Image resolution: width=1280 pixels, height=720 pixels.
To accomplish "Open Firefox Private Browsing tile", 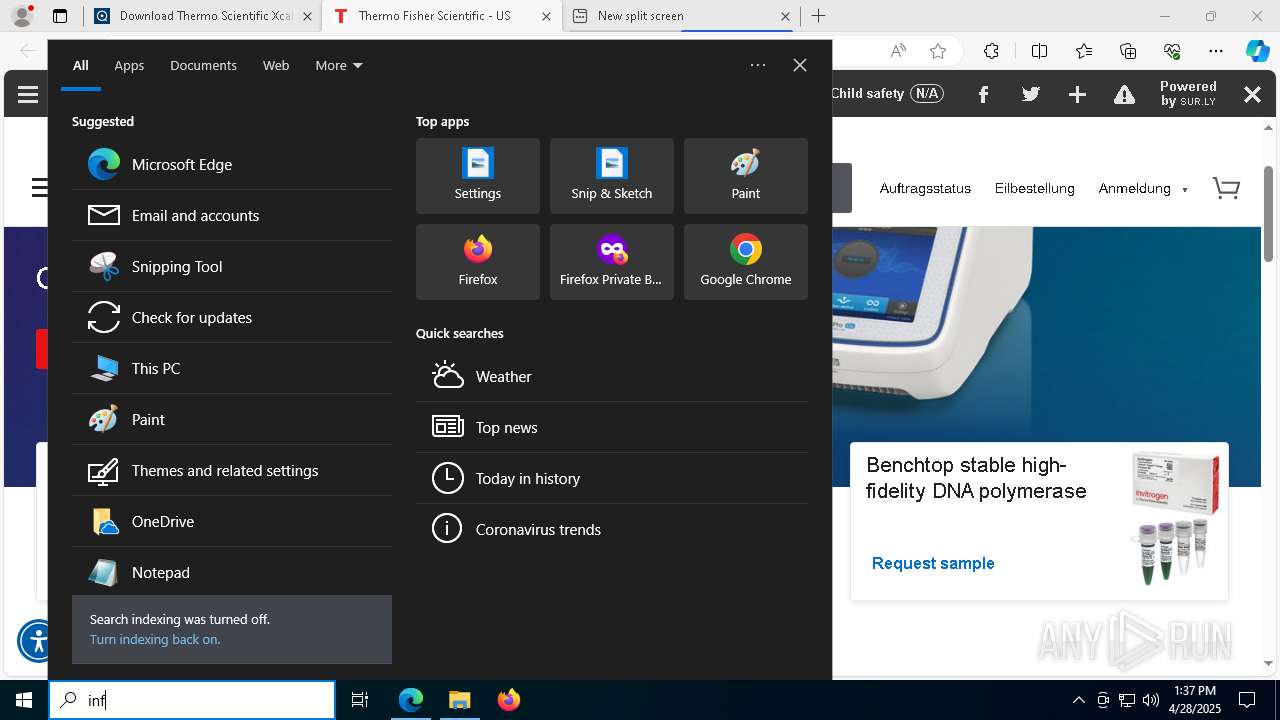I will [612, 262].
